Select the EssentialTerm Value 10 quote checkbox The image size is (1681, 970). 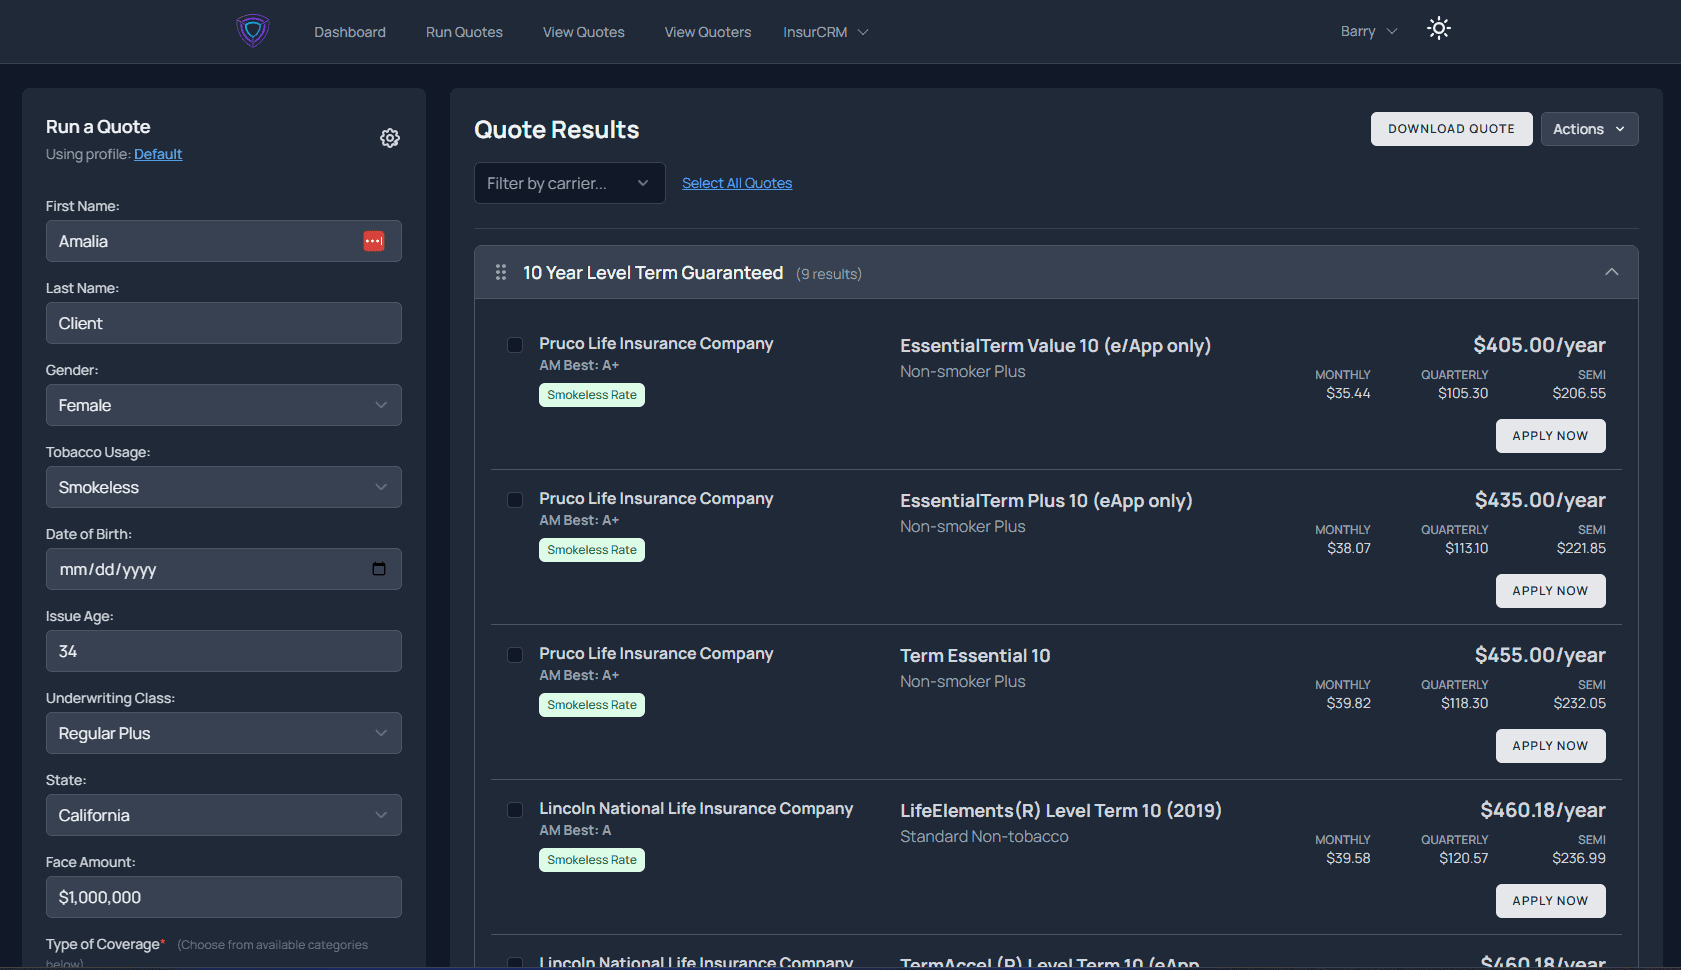pyautogui.click(x=515, y=345)
